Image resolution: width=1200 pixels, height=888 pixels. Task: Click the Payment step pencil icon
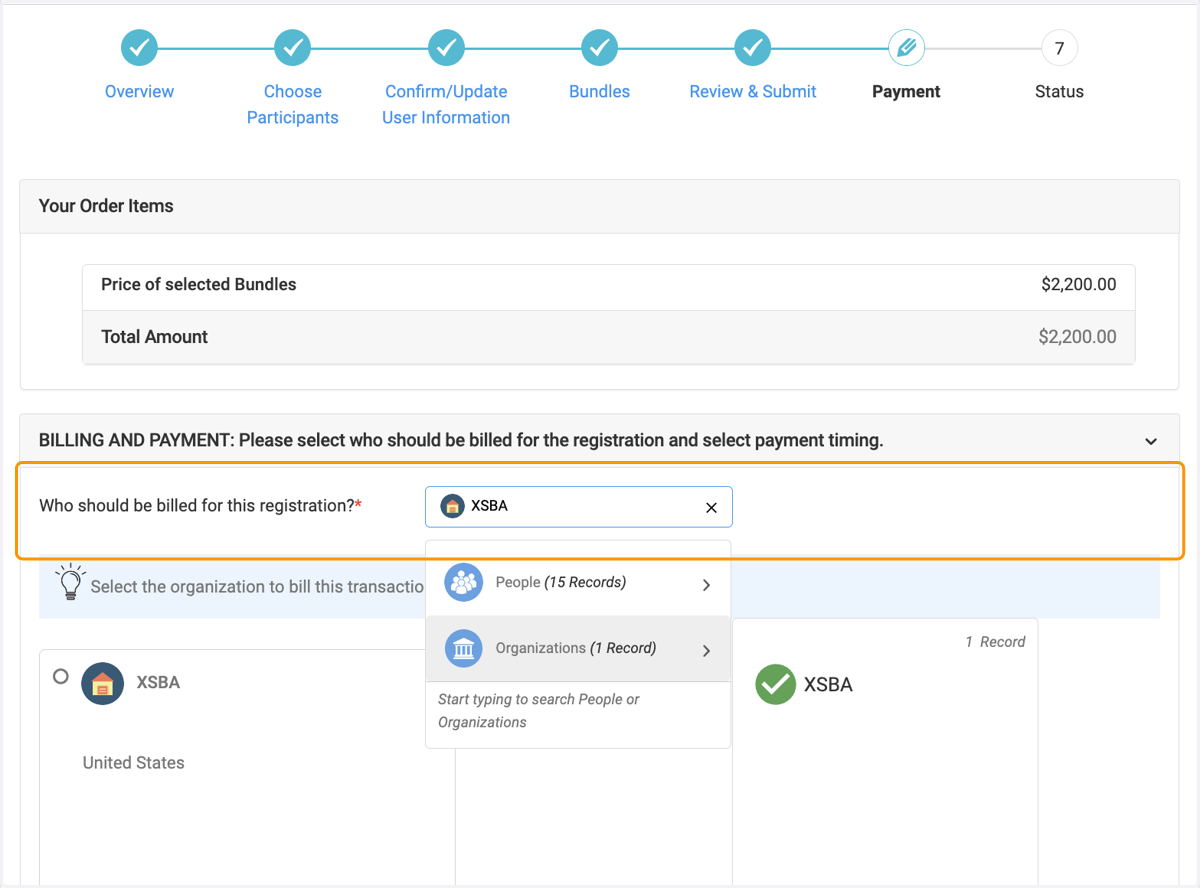pyautogui.click(x=906, y=47)
